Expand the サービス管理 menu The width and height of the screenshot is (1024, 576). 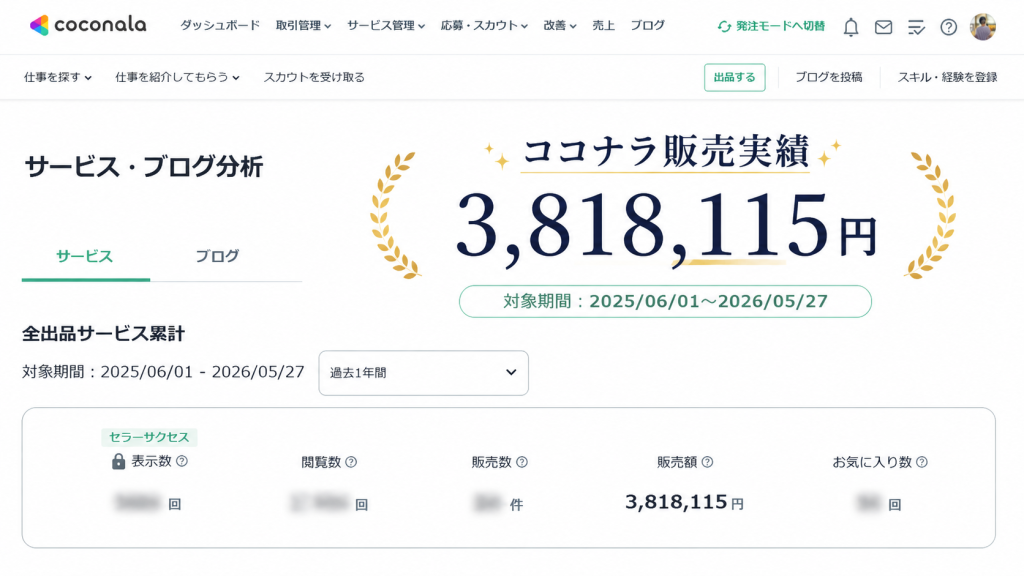click(x=386, y=25)
